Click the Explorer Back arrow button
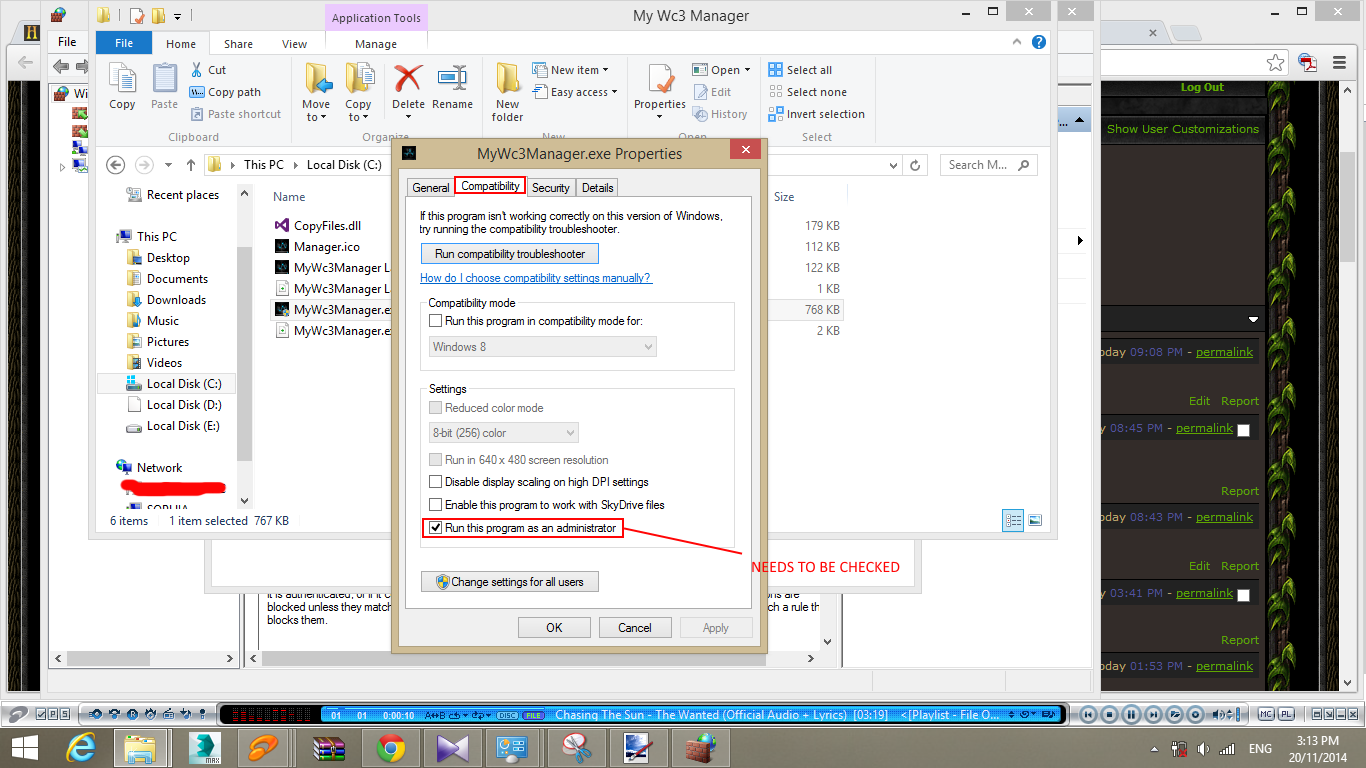 [115, 165]
